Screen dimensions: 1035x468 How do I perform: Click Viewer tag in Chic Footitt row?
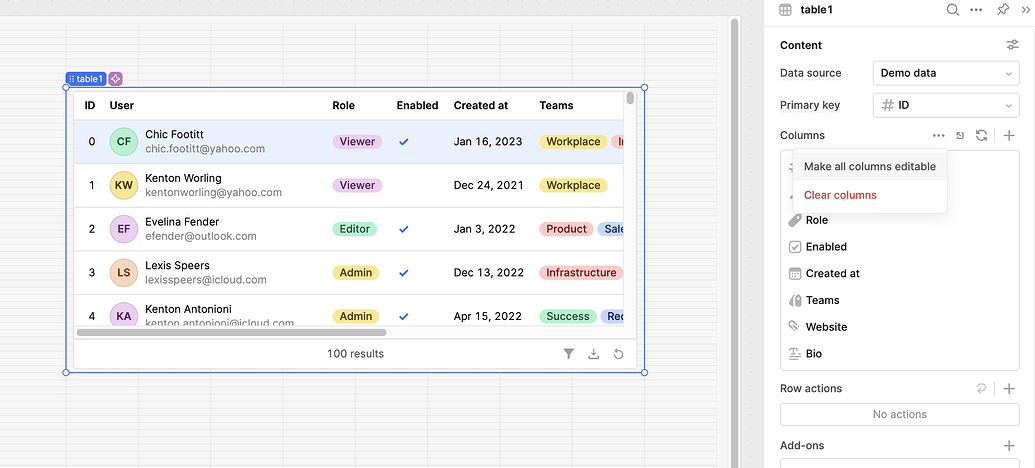click(357, 141)
